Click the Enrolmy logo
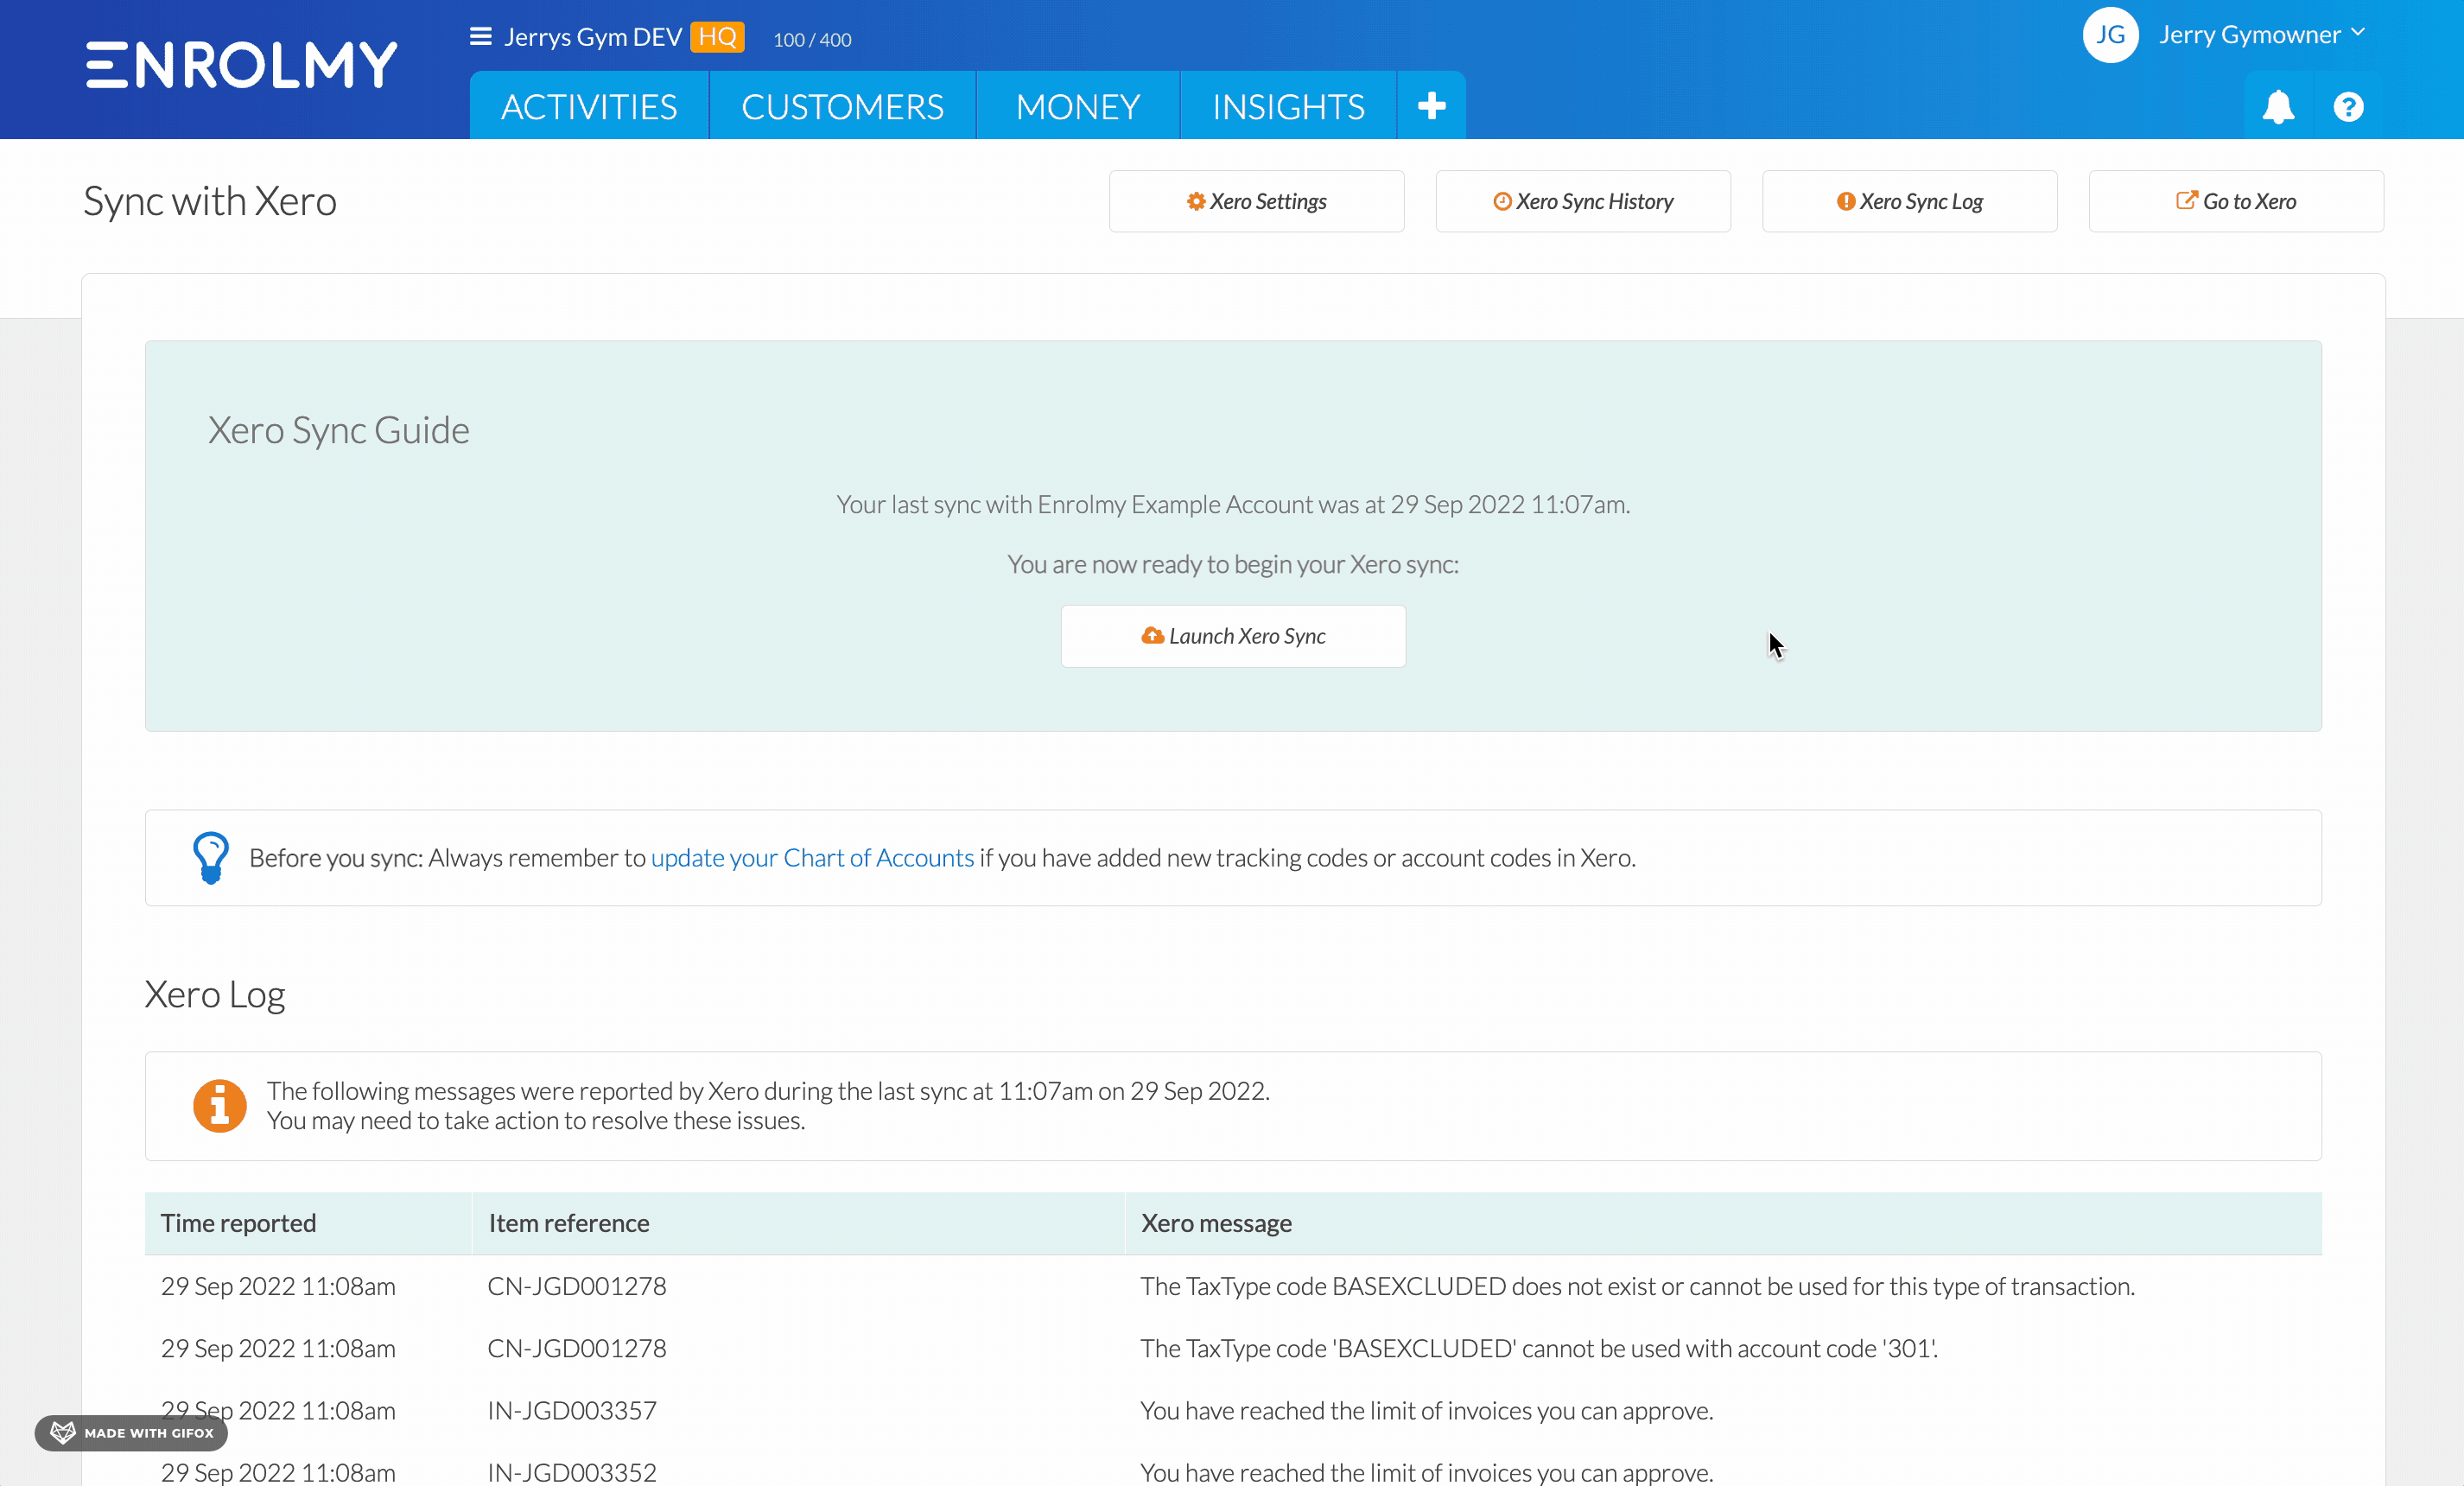The height and width of the screenshot is (1486, 2464). (x=241, y=65)
